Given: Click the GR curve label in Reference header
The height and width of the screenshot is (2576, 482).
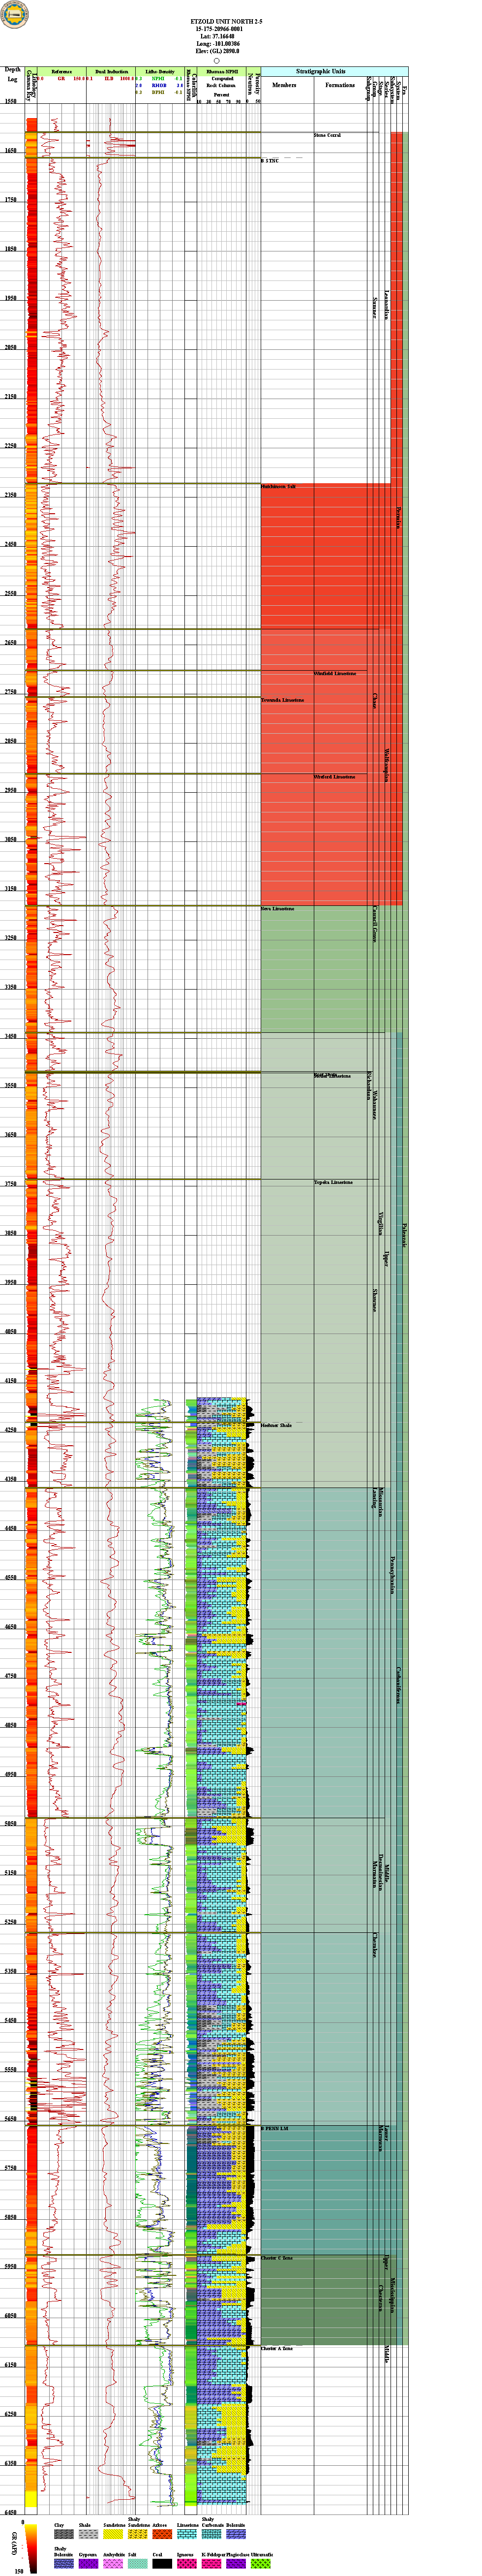Looking at the screenshot, I should 61,78.
